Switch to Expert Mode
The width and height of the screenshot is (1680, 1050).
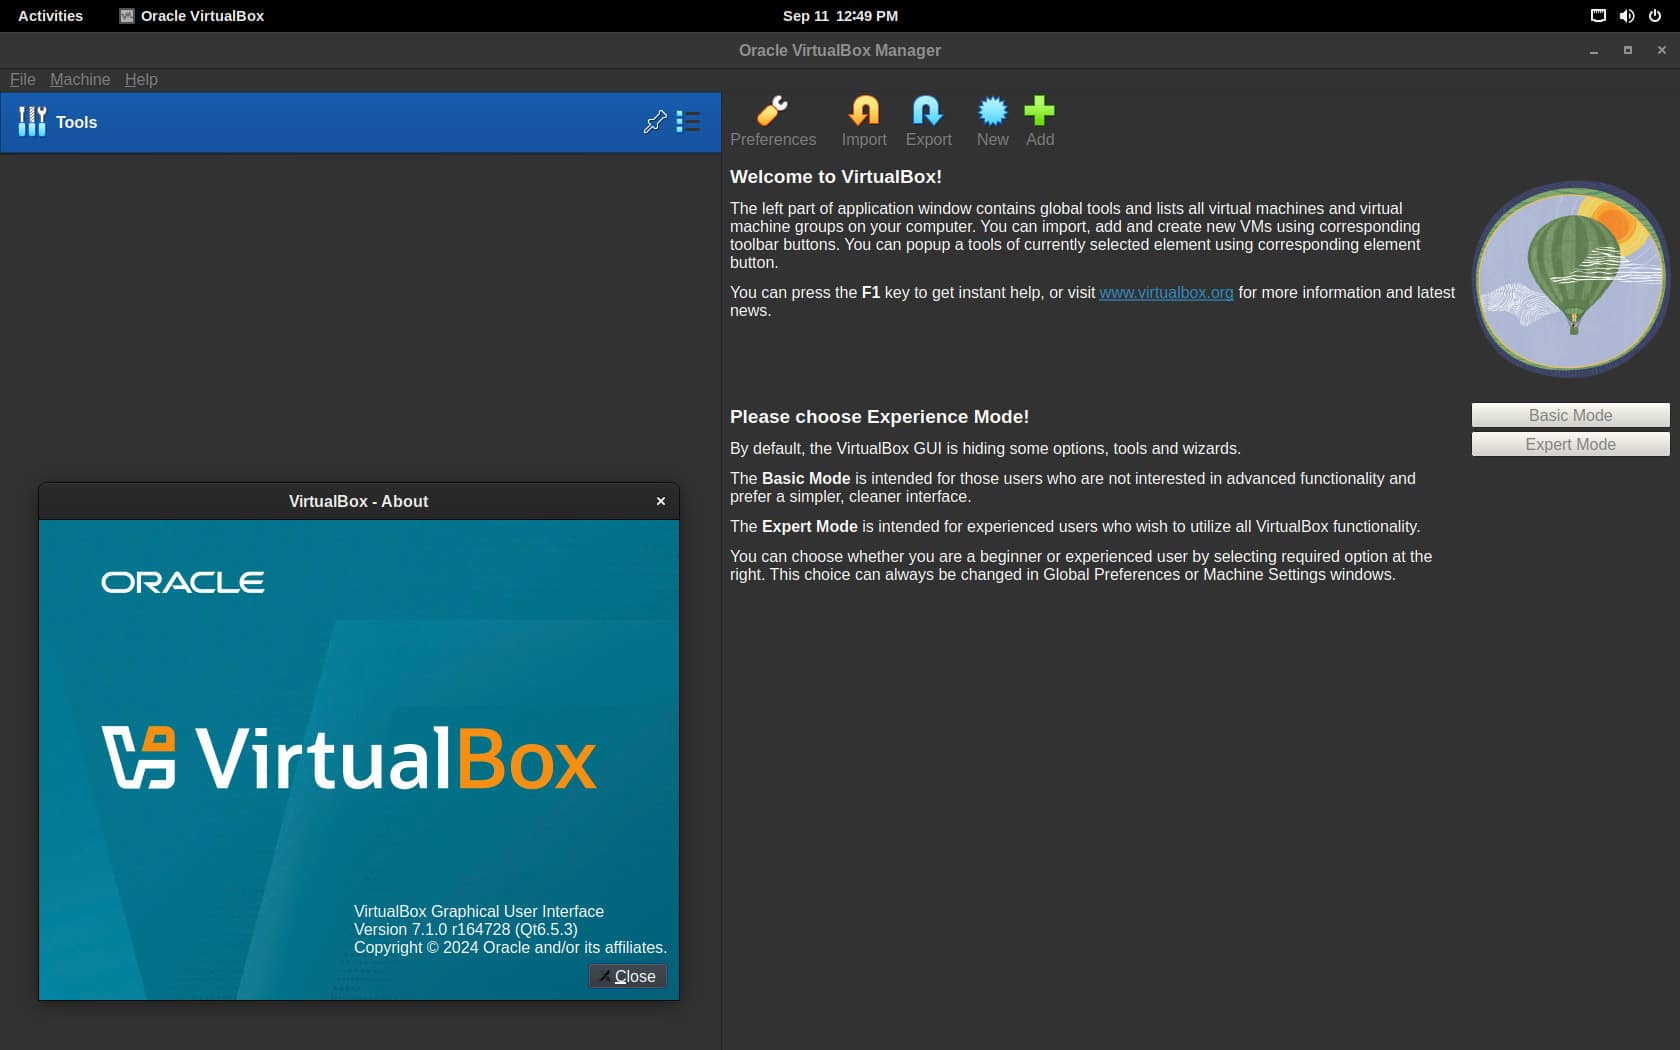coord(1569,444)
